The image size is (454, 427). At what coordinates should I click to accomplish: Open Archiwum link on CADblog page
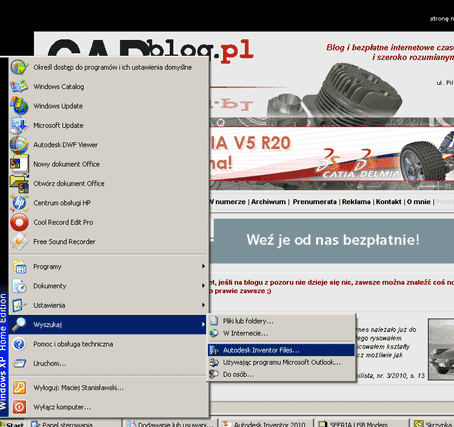point(268,202)
